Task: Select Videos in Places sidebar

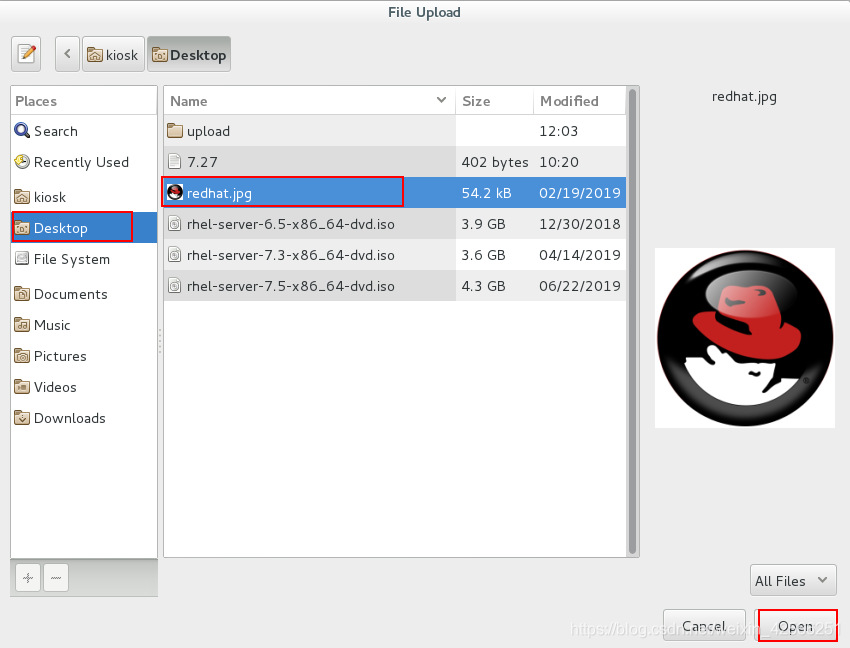Action: click(84, 387)
